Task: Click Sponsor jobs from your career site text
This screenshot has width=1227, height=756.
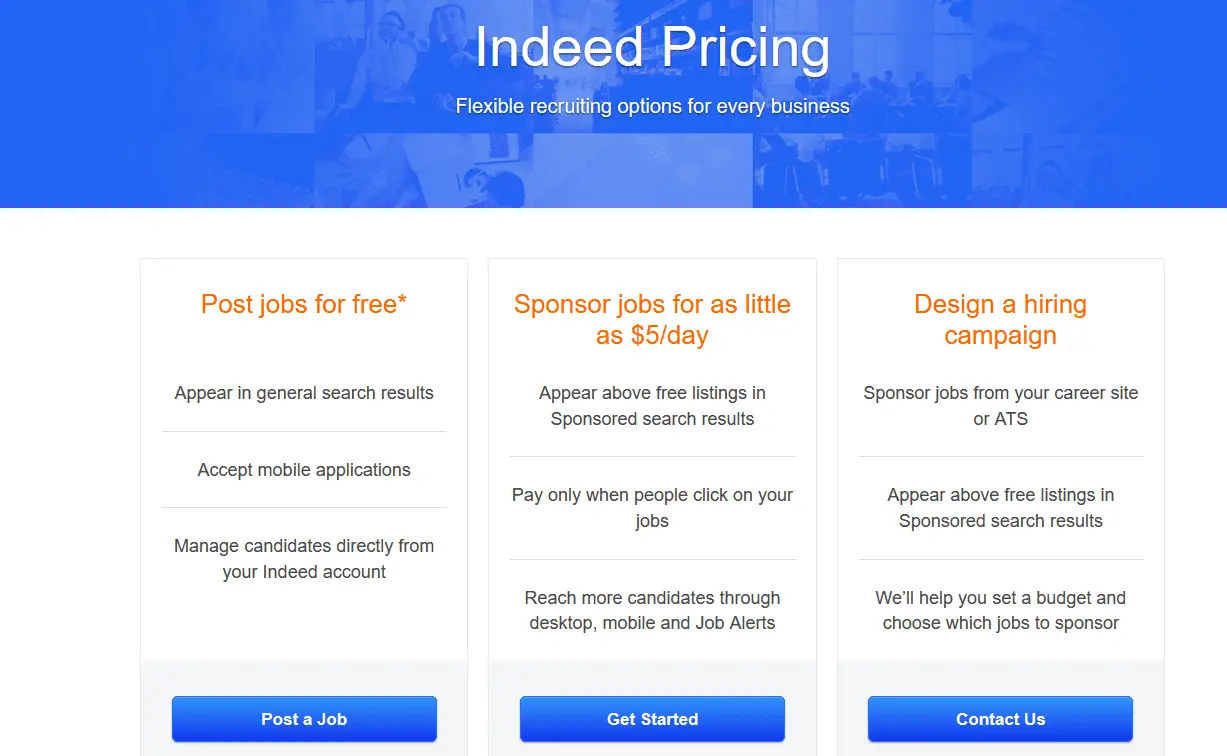Action: (x=1000, y=406)
